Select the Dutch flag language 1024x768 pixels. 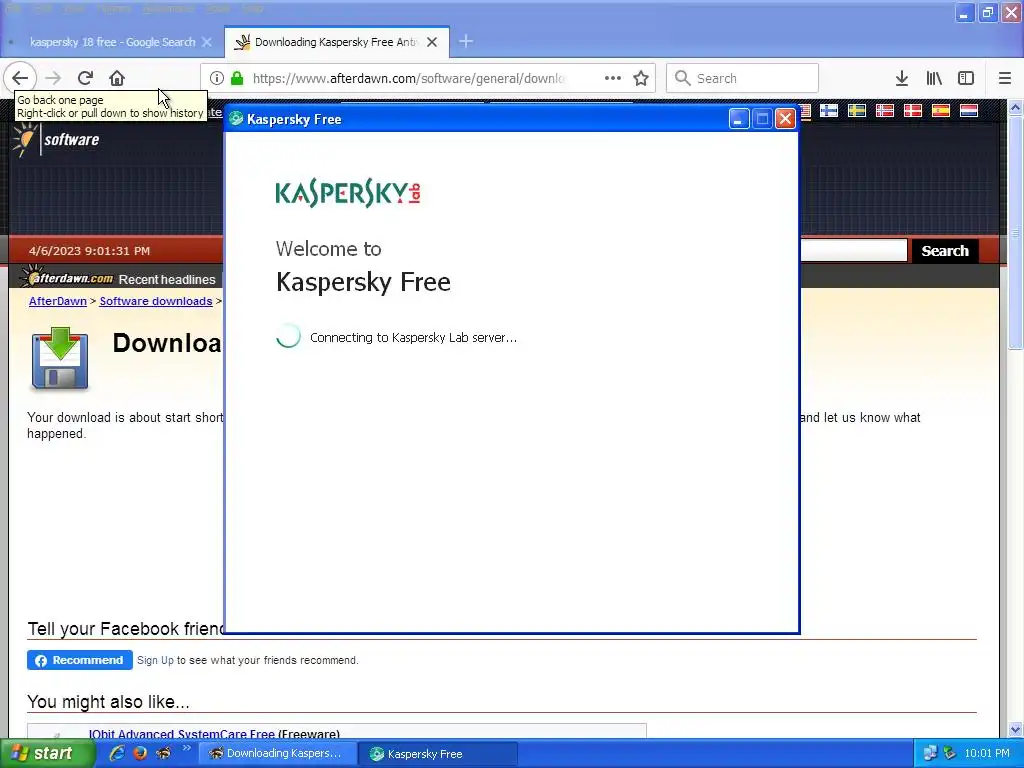click(969, 110)
